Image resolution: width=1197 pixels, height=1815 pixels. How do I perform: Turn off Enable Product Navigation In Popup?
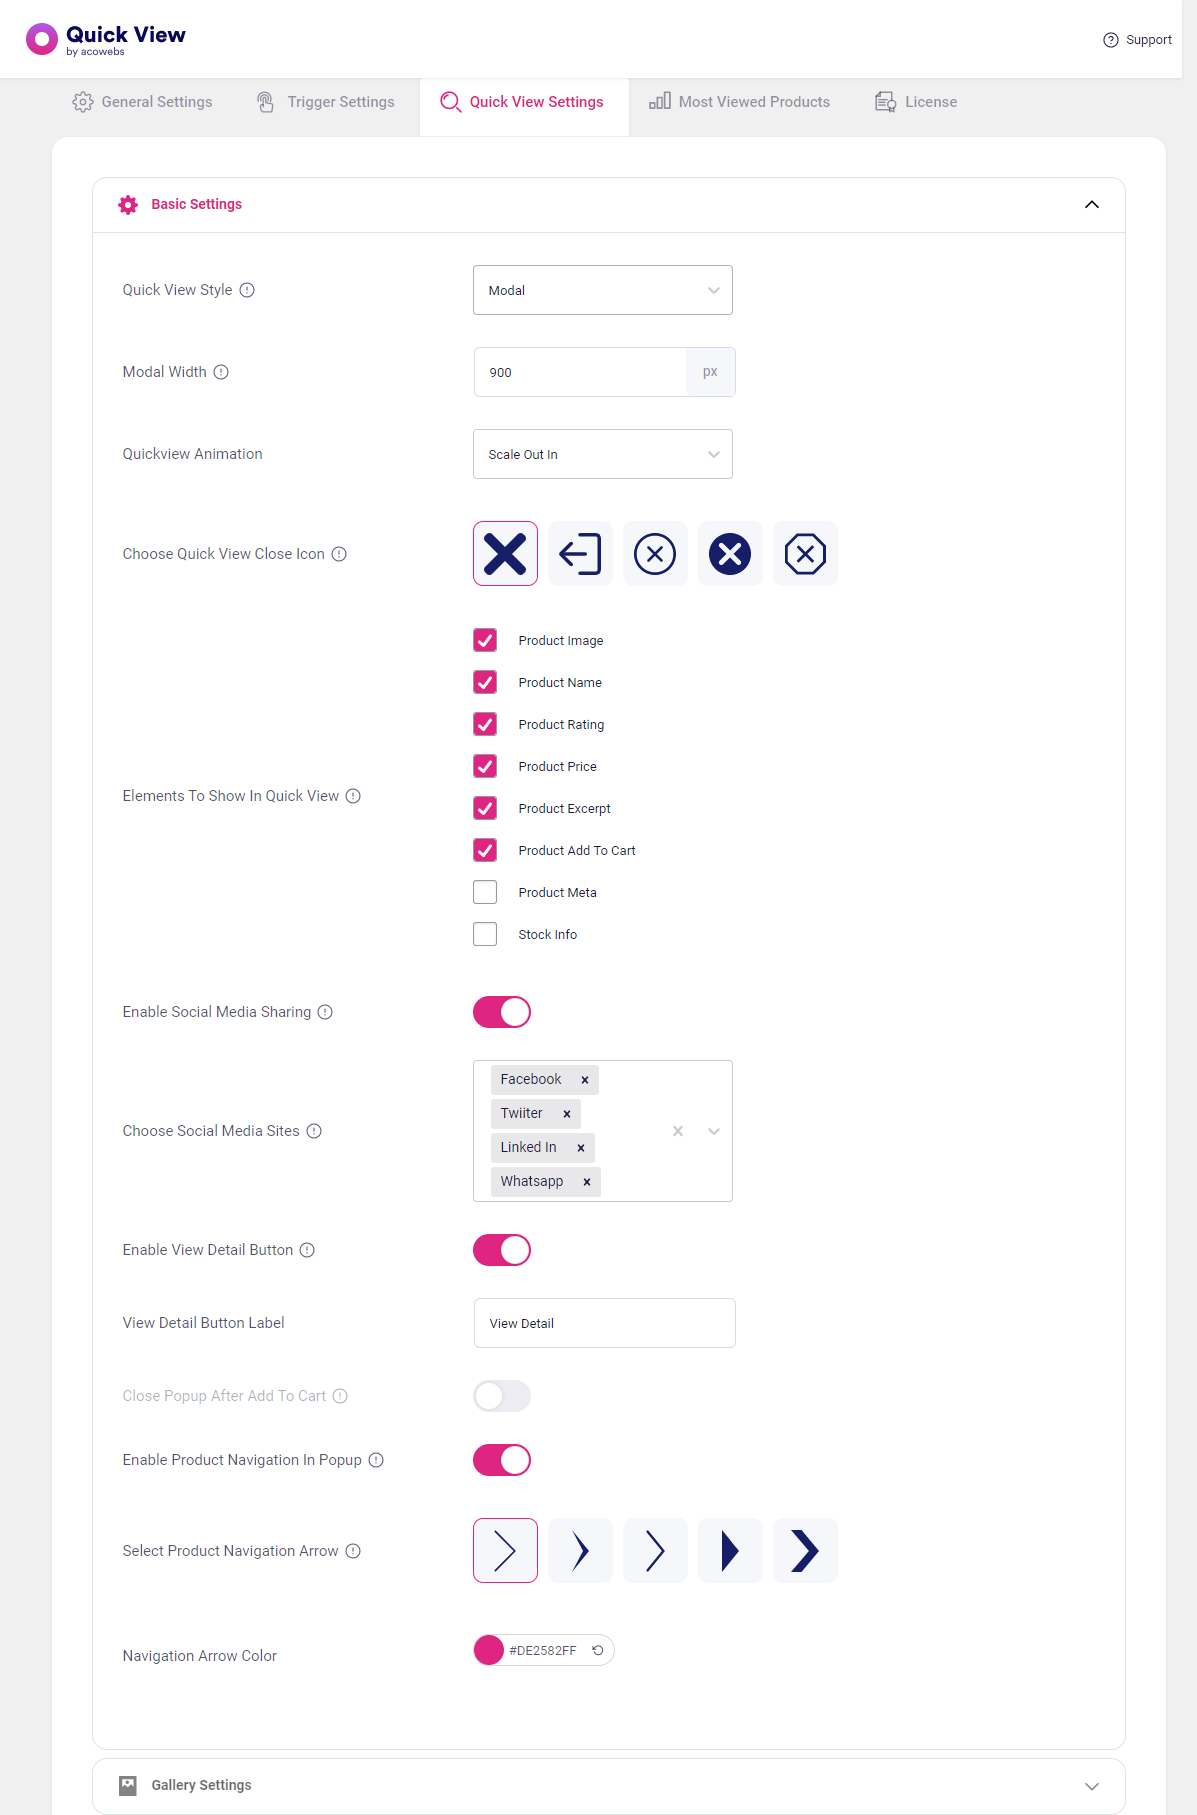pyautogui.click(x=502, y=1460)
